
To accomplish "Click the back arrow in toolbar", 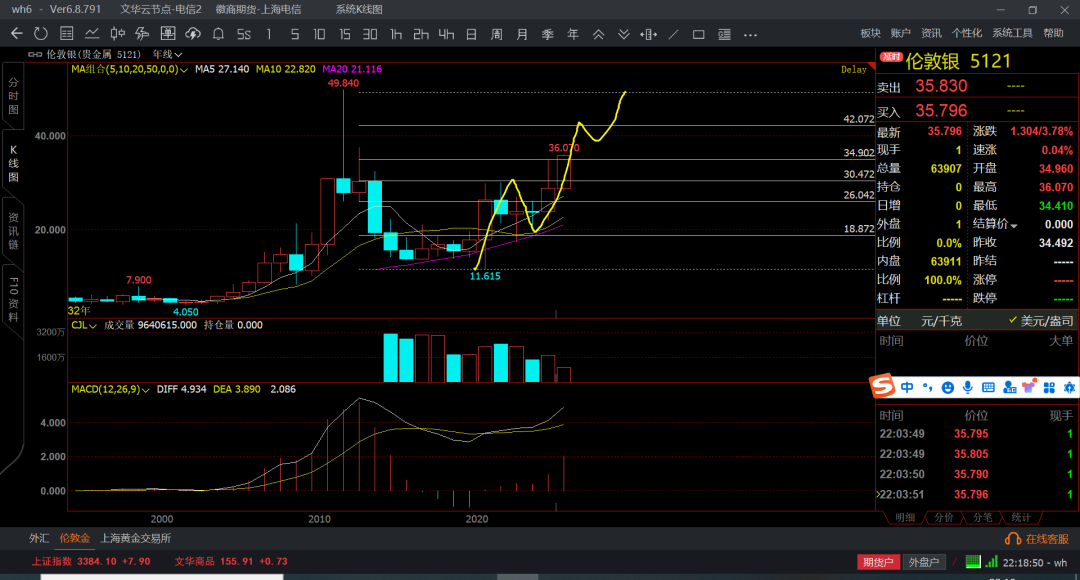I will [17, 34].
